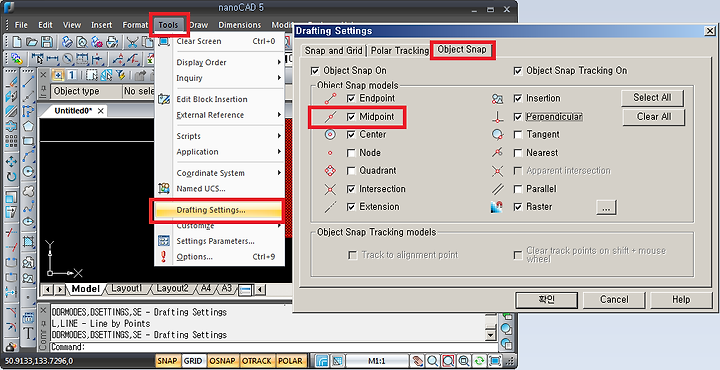Viewport: 720px width, 370px height.
Task: Switch to the Layout1 tab
Action: [x=127, y=288]
